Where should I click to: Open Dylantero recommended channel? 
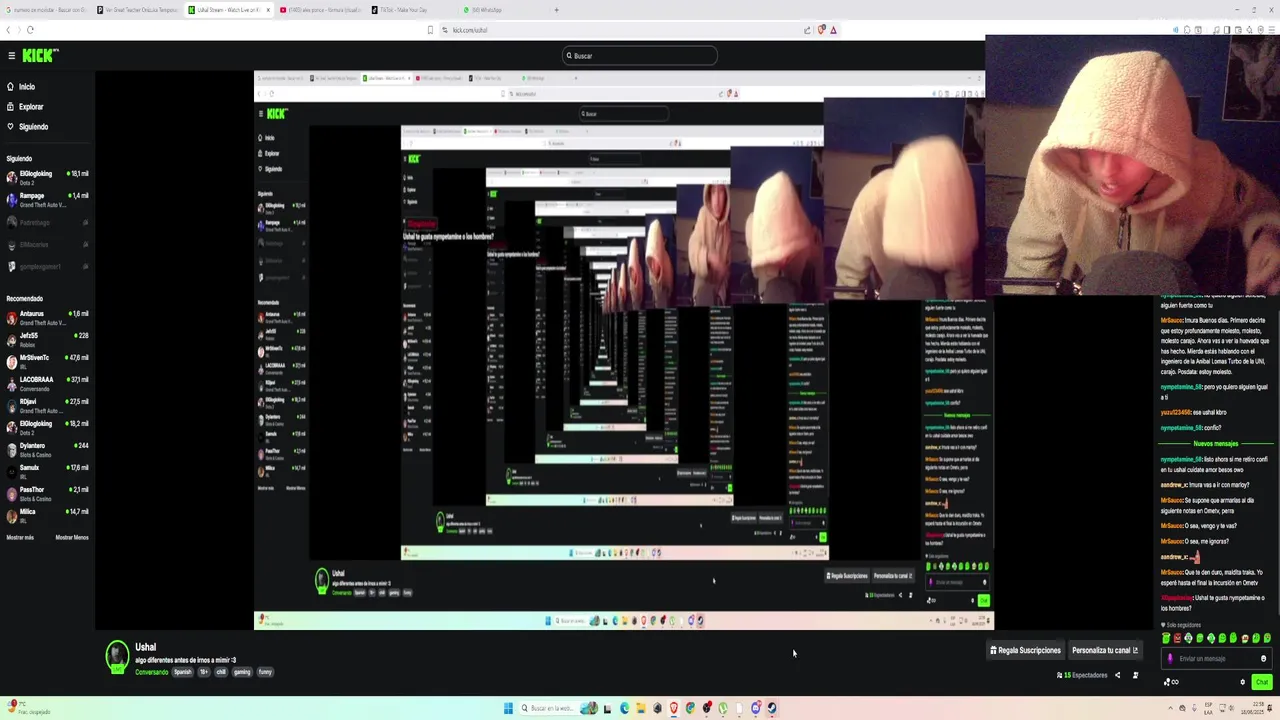47,449
